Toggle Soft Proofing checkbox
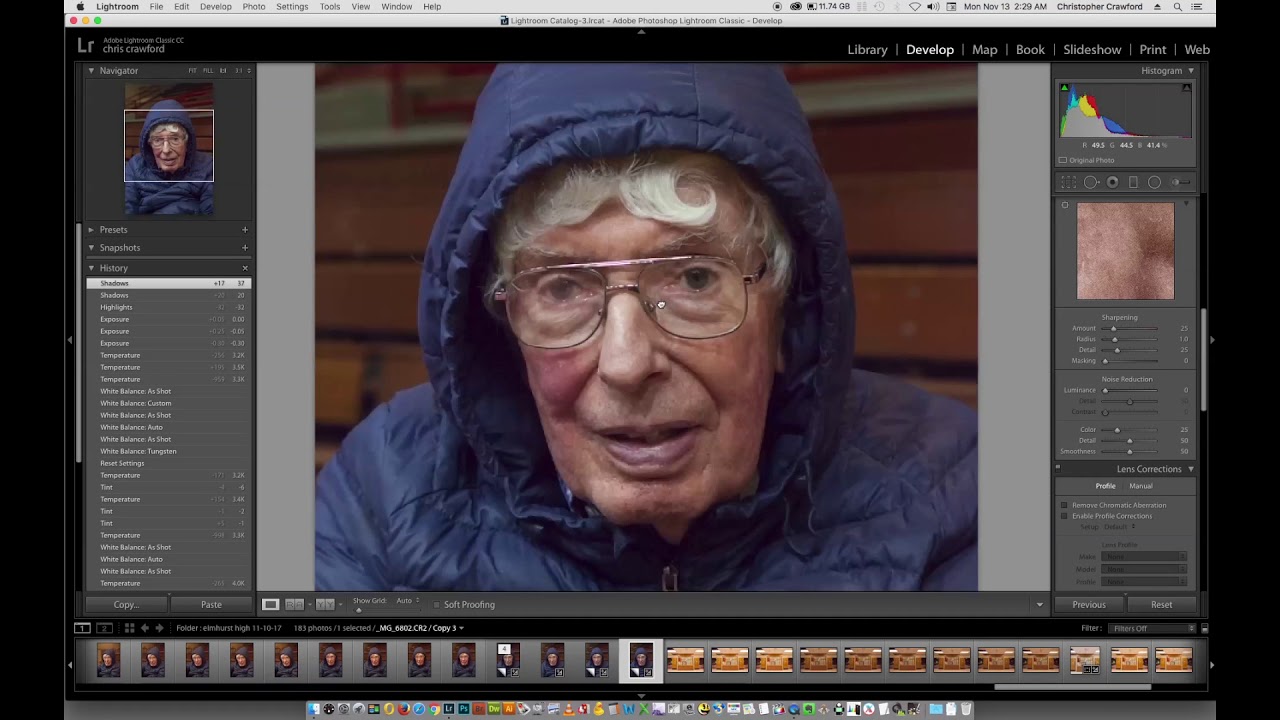 [436, 604]
